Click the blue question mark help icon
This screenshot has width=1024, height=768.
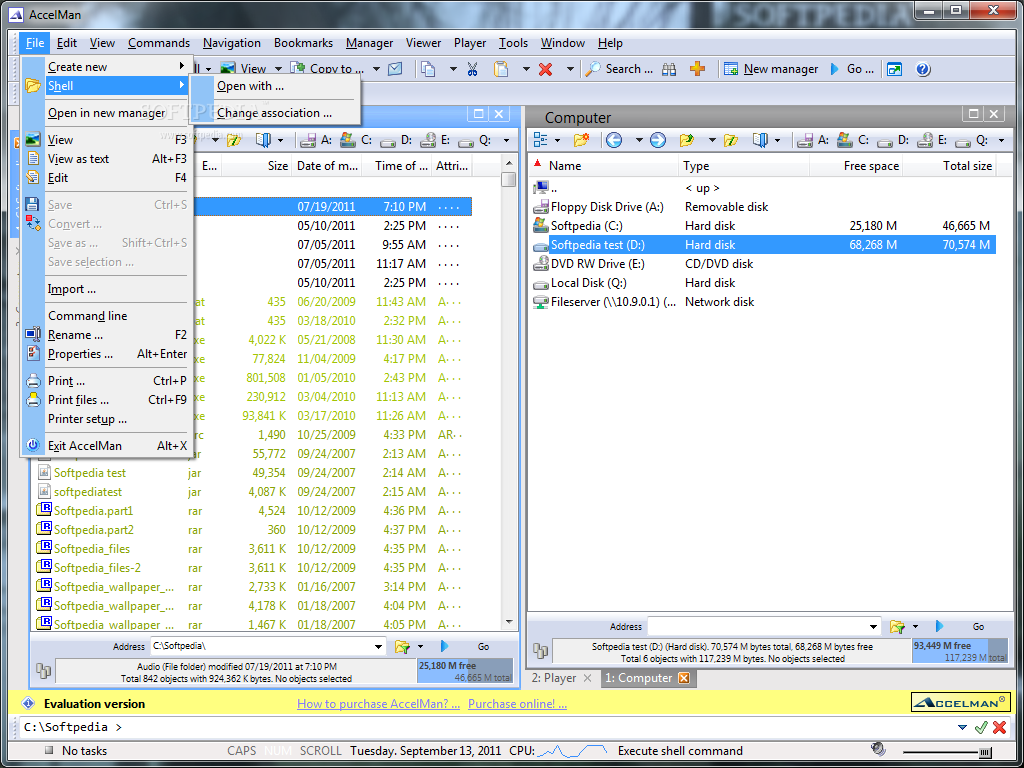923,69
